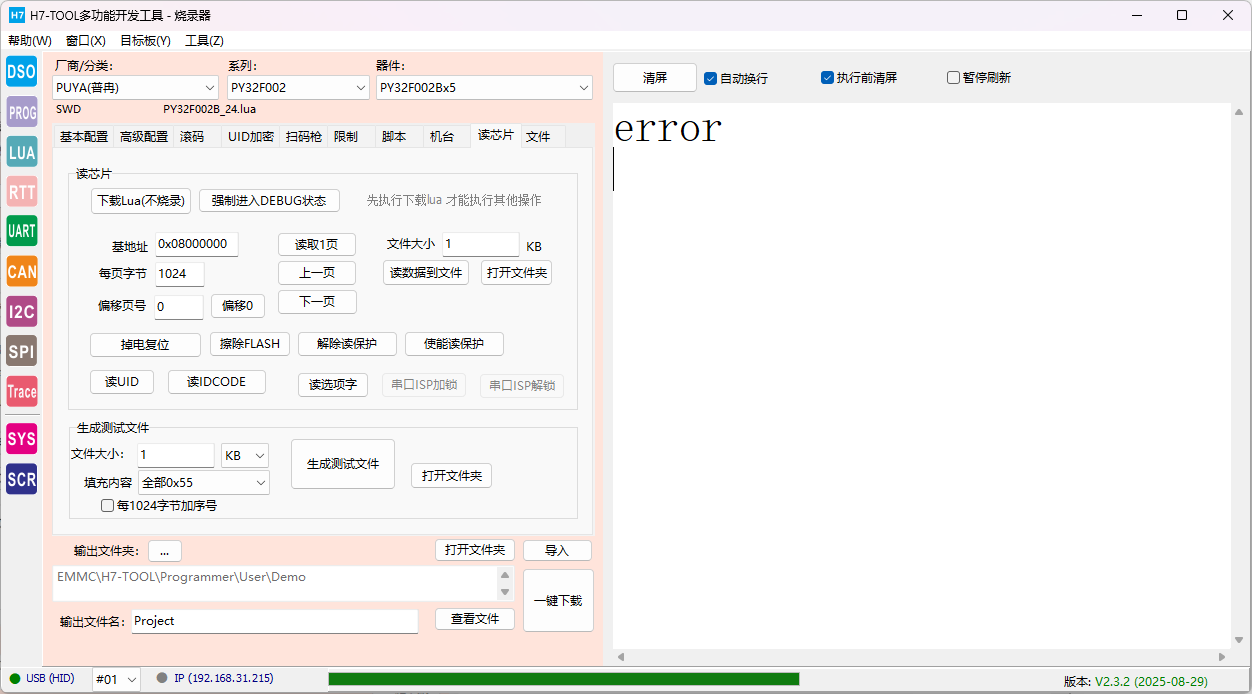
Task: Open the UART sidebar icon
Action: point(21,231)
